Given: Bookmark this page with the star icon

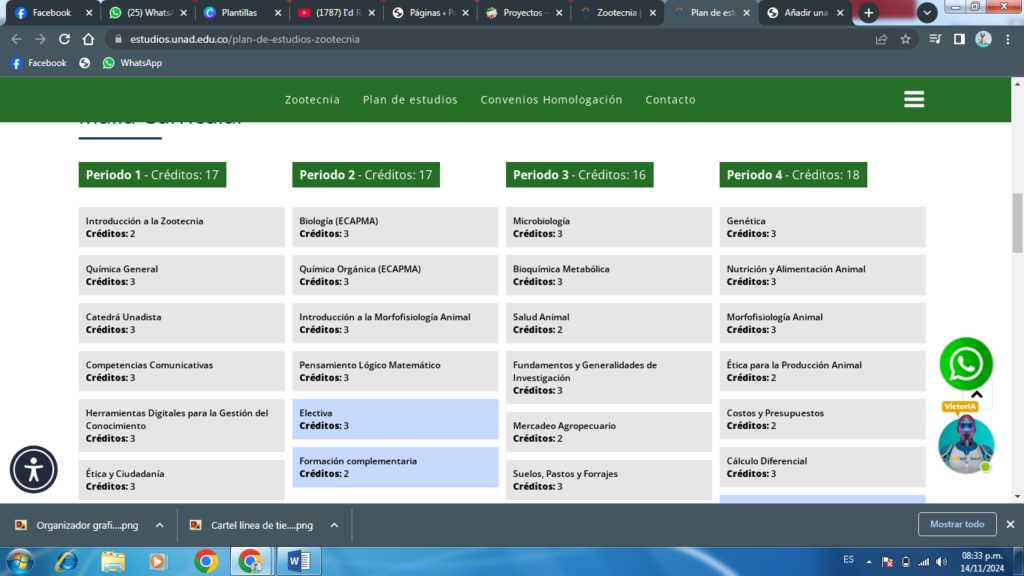Looking at the screenshot, I should pos(905,39).
